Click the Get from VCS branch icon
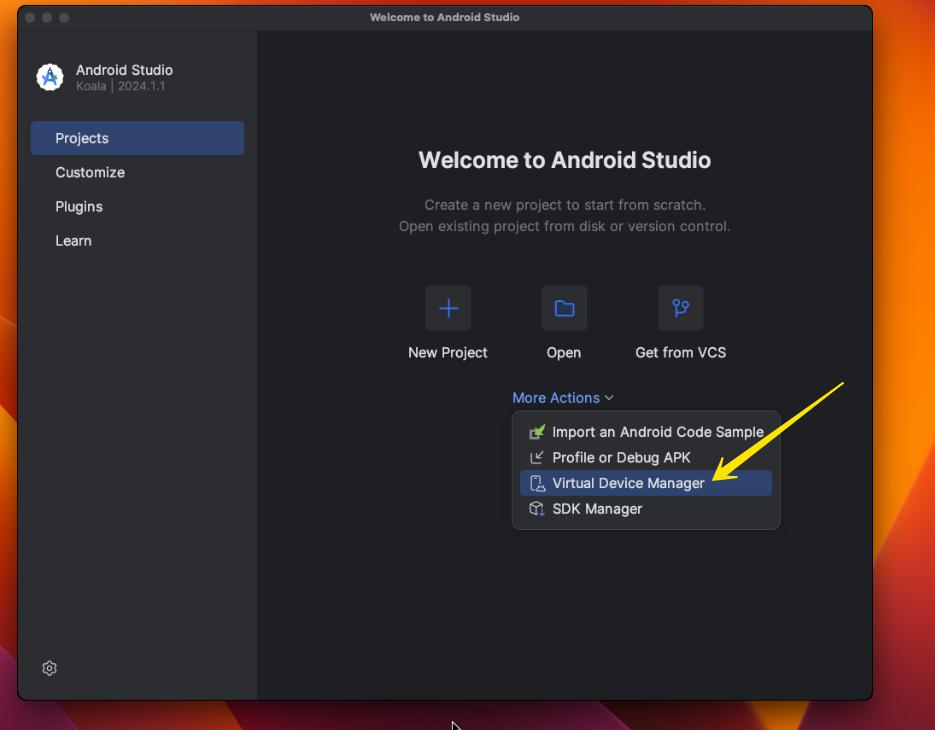 (680, 308)
